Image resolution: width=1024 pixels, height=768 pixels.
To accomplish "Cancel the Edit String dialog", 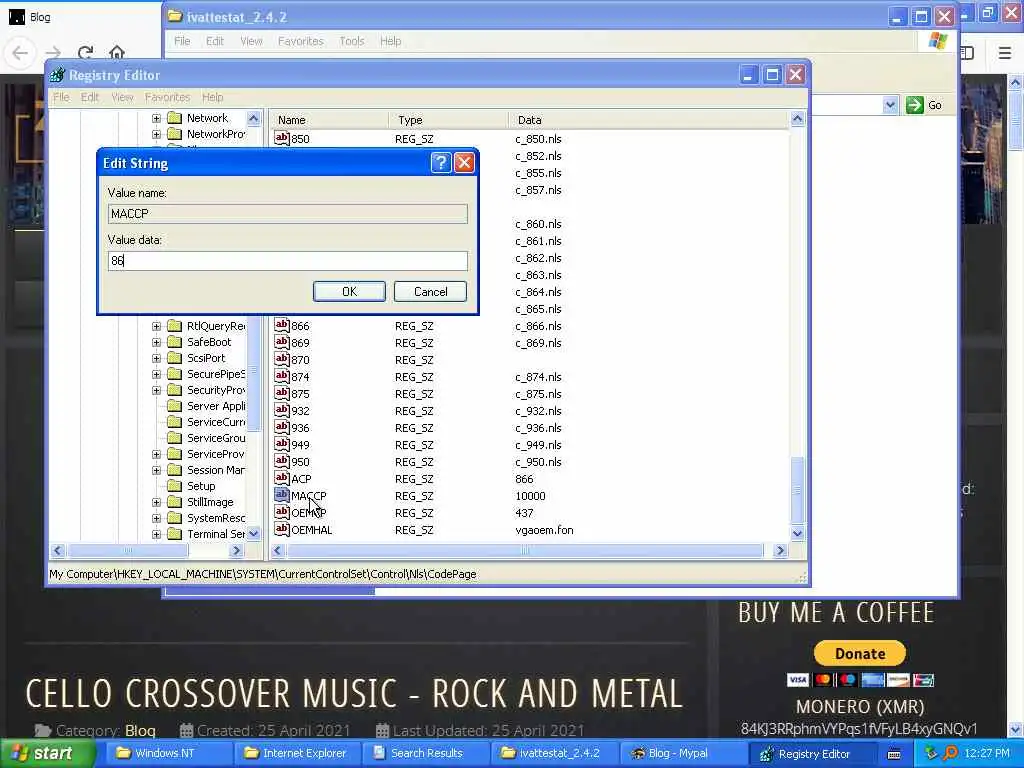I will click(x=430, y=291).
